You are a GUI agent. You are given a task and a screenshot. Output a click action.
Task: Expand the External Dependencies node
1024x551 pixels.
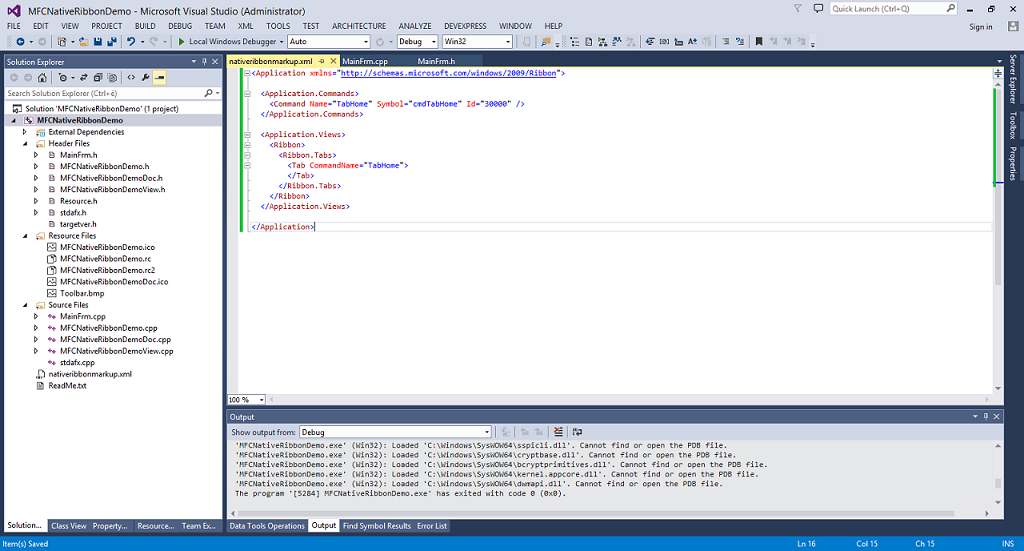25,132
